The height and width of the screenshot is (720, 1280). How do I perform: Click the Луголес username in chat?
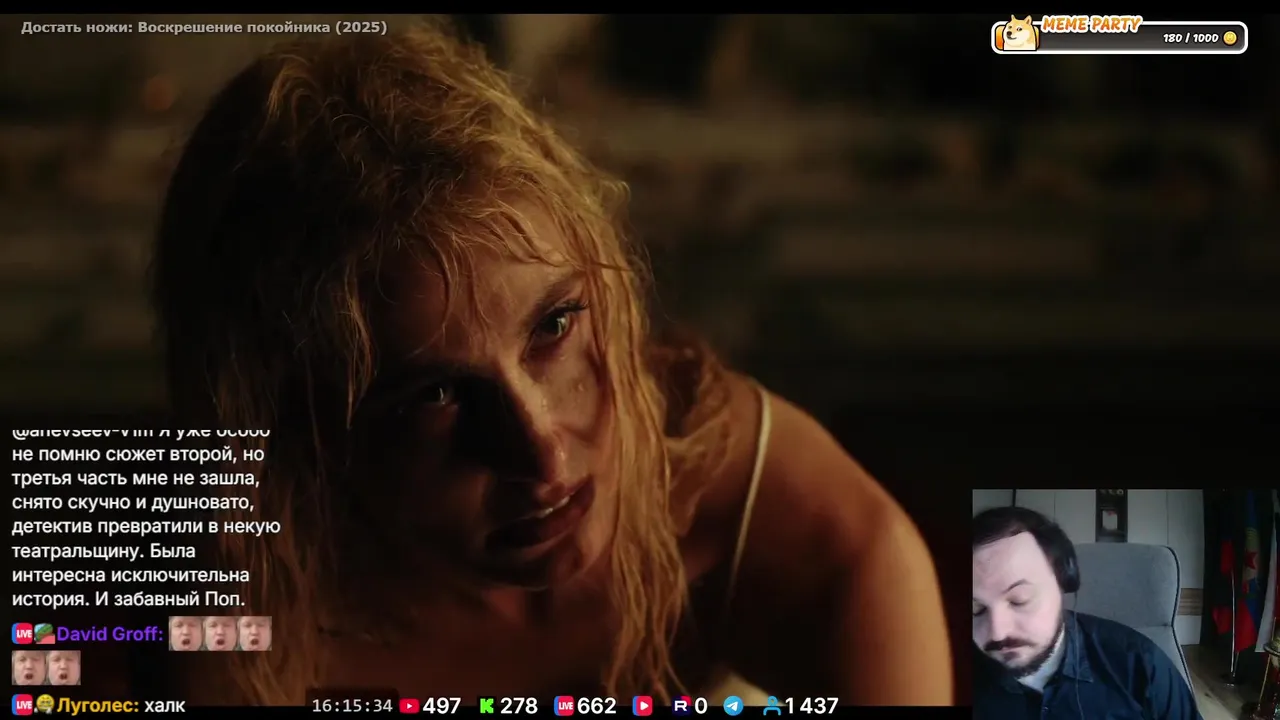(x=97, y=705)
